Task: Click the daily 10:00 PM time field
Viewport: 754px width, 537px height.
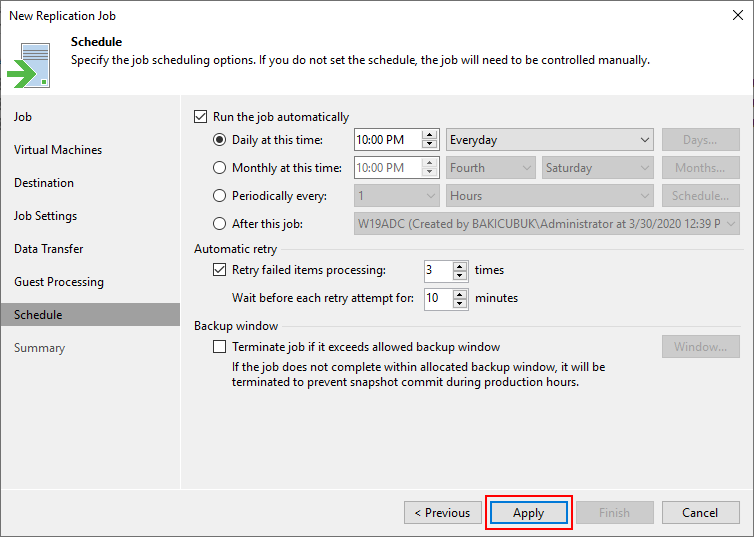Action: tap(387, 140)
